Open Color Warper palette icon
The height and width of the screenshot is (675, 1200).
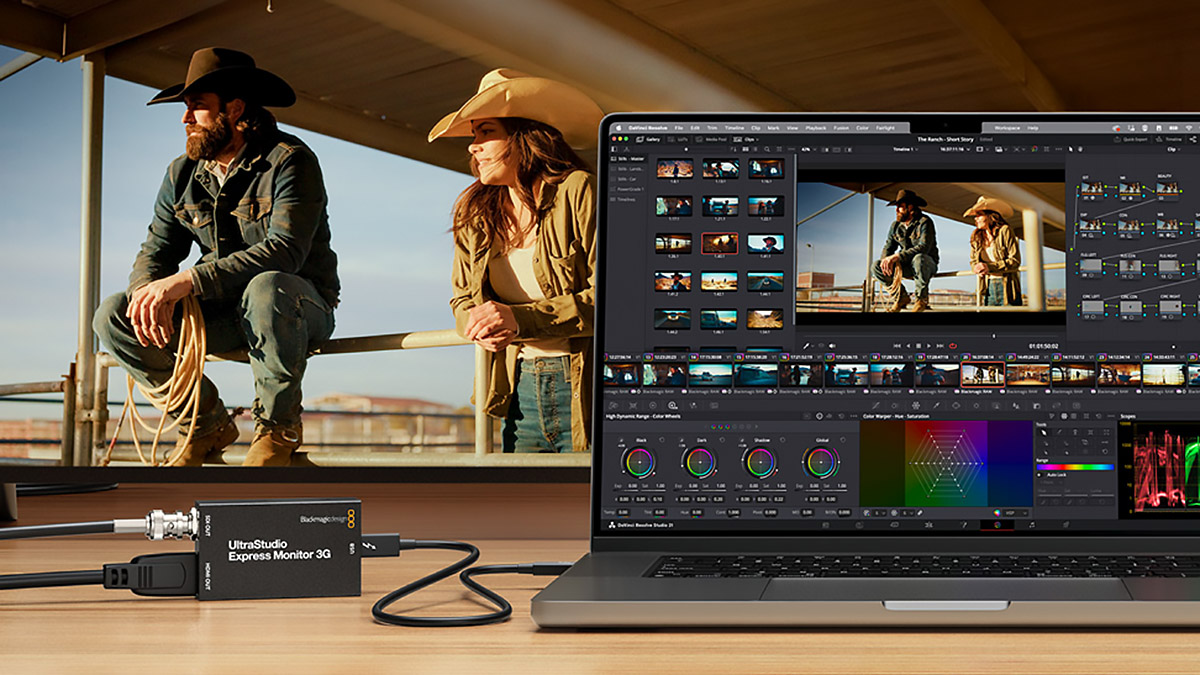(x=916, y=405)
